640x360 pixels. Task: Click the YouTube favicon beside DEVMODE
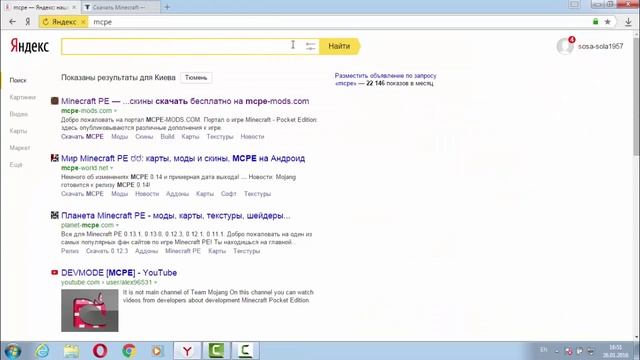tap(55, 272)
